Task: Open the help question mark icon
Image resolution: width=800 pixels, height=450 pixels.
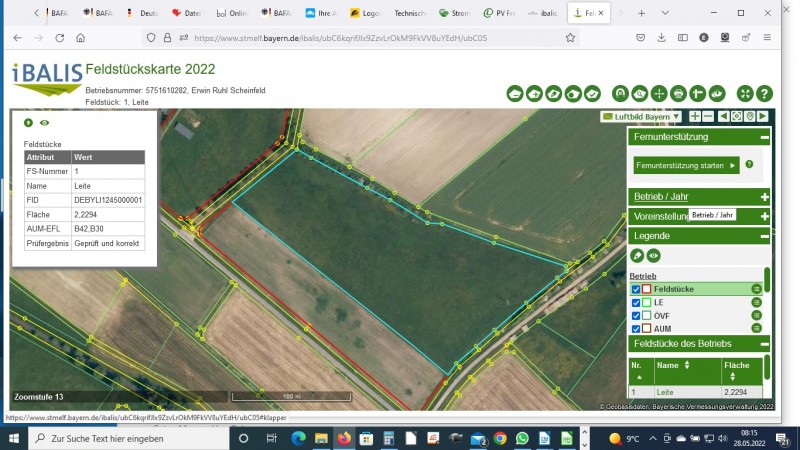Action: click(x=764, y=93)
